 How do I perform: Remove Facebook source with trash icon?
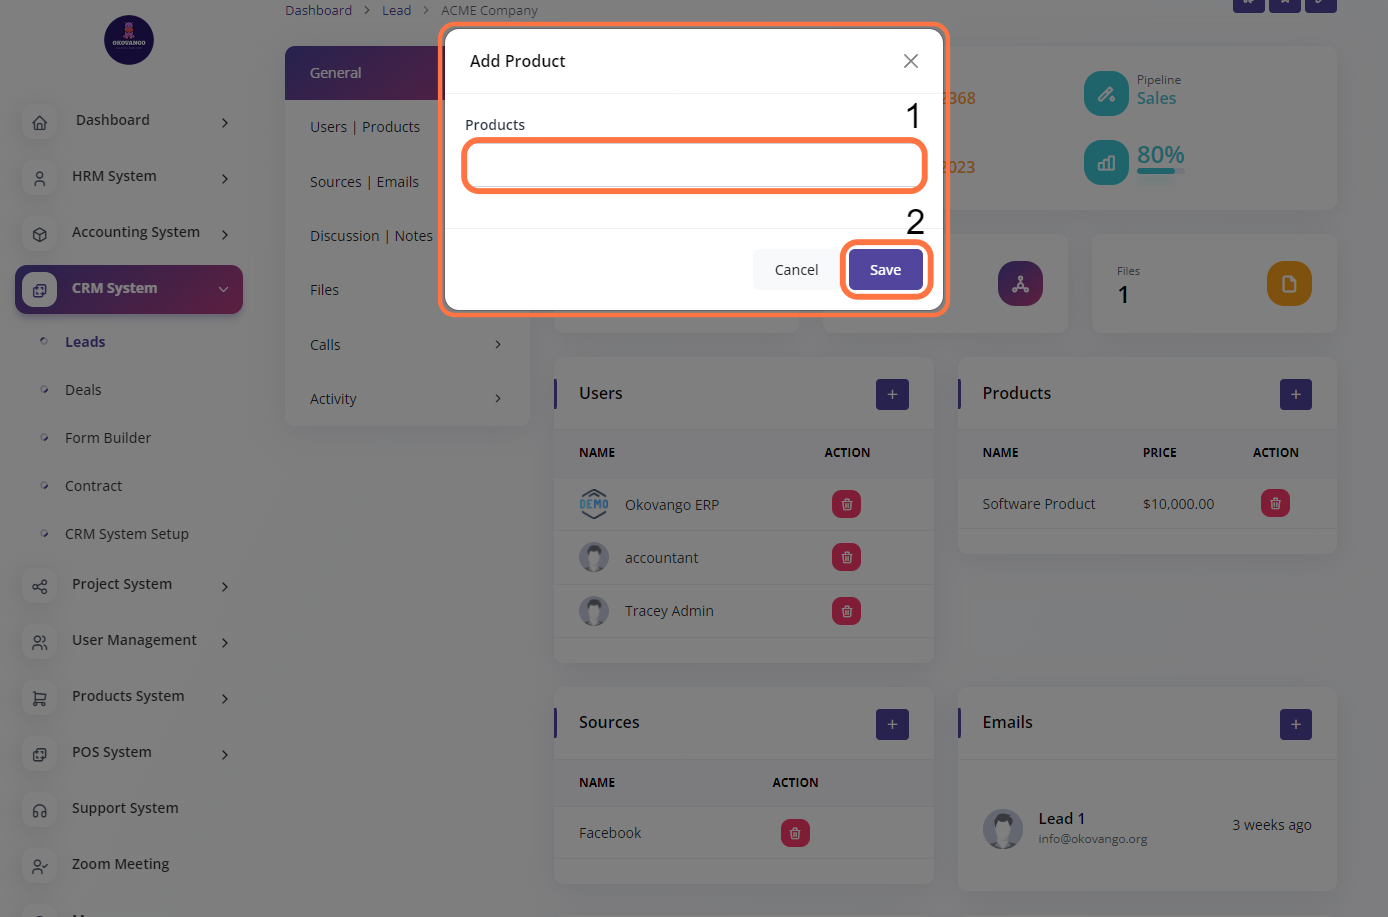(795, 833)
